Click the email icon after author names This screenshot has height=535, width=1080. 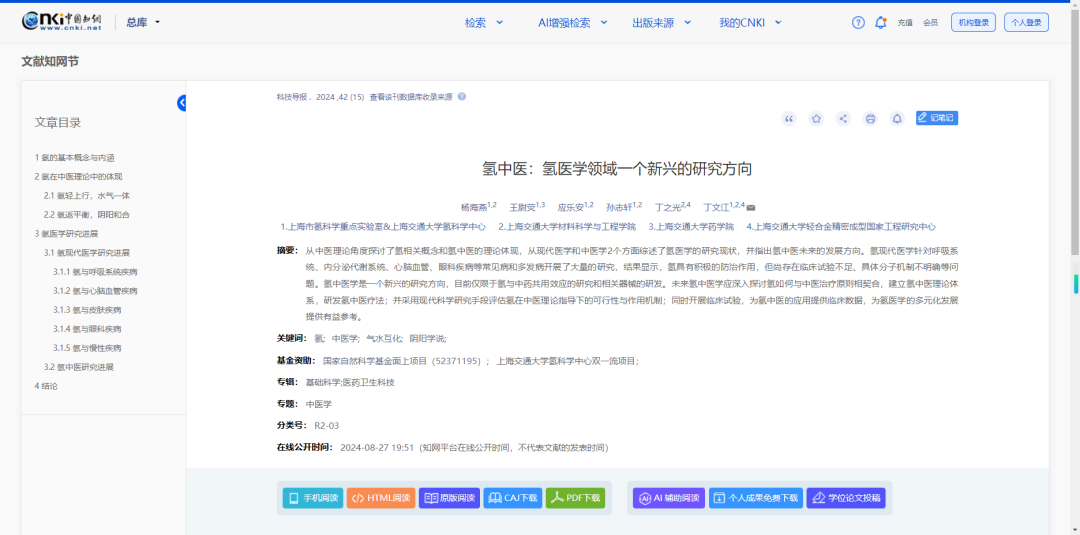[751, 208]
